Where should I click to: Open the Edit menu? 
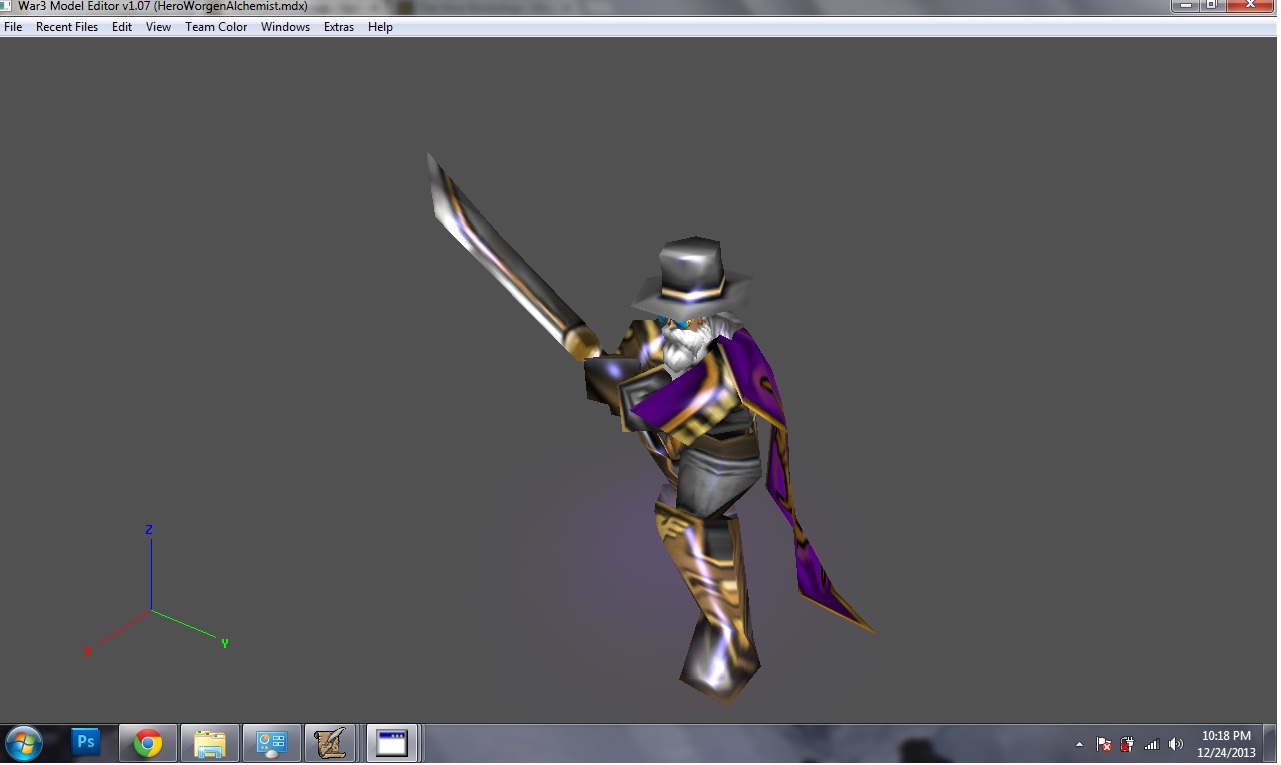pos(122,27)
